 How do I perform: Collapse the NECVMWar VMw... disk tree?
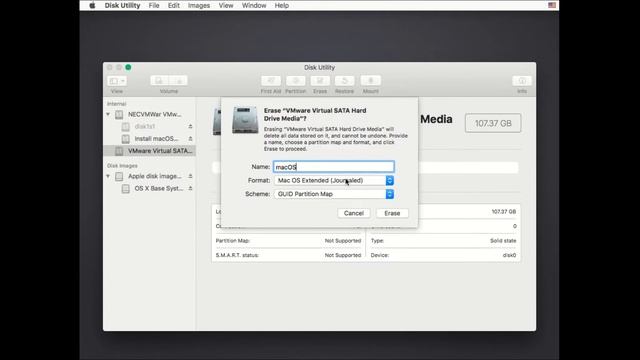point(108,114)
